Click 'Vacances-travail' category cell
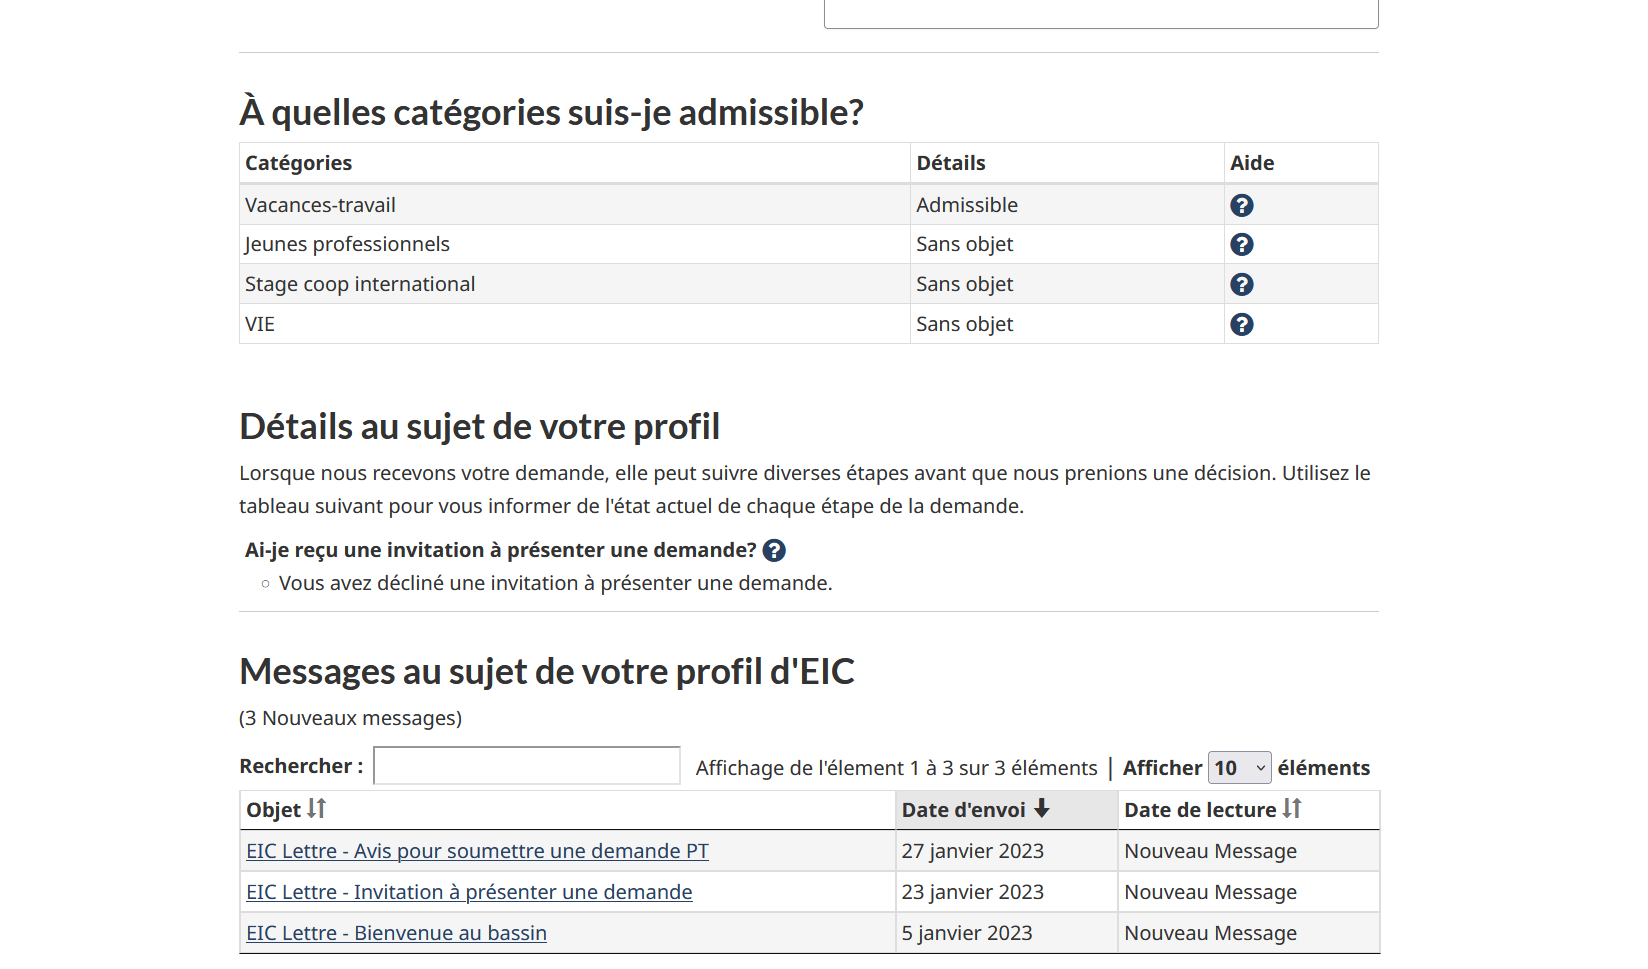This screenshot has width=1648, height=969. (x=575, y=205)
